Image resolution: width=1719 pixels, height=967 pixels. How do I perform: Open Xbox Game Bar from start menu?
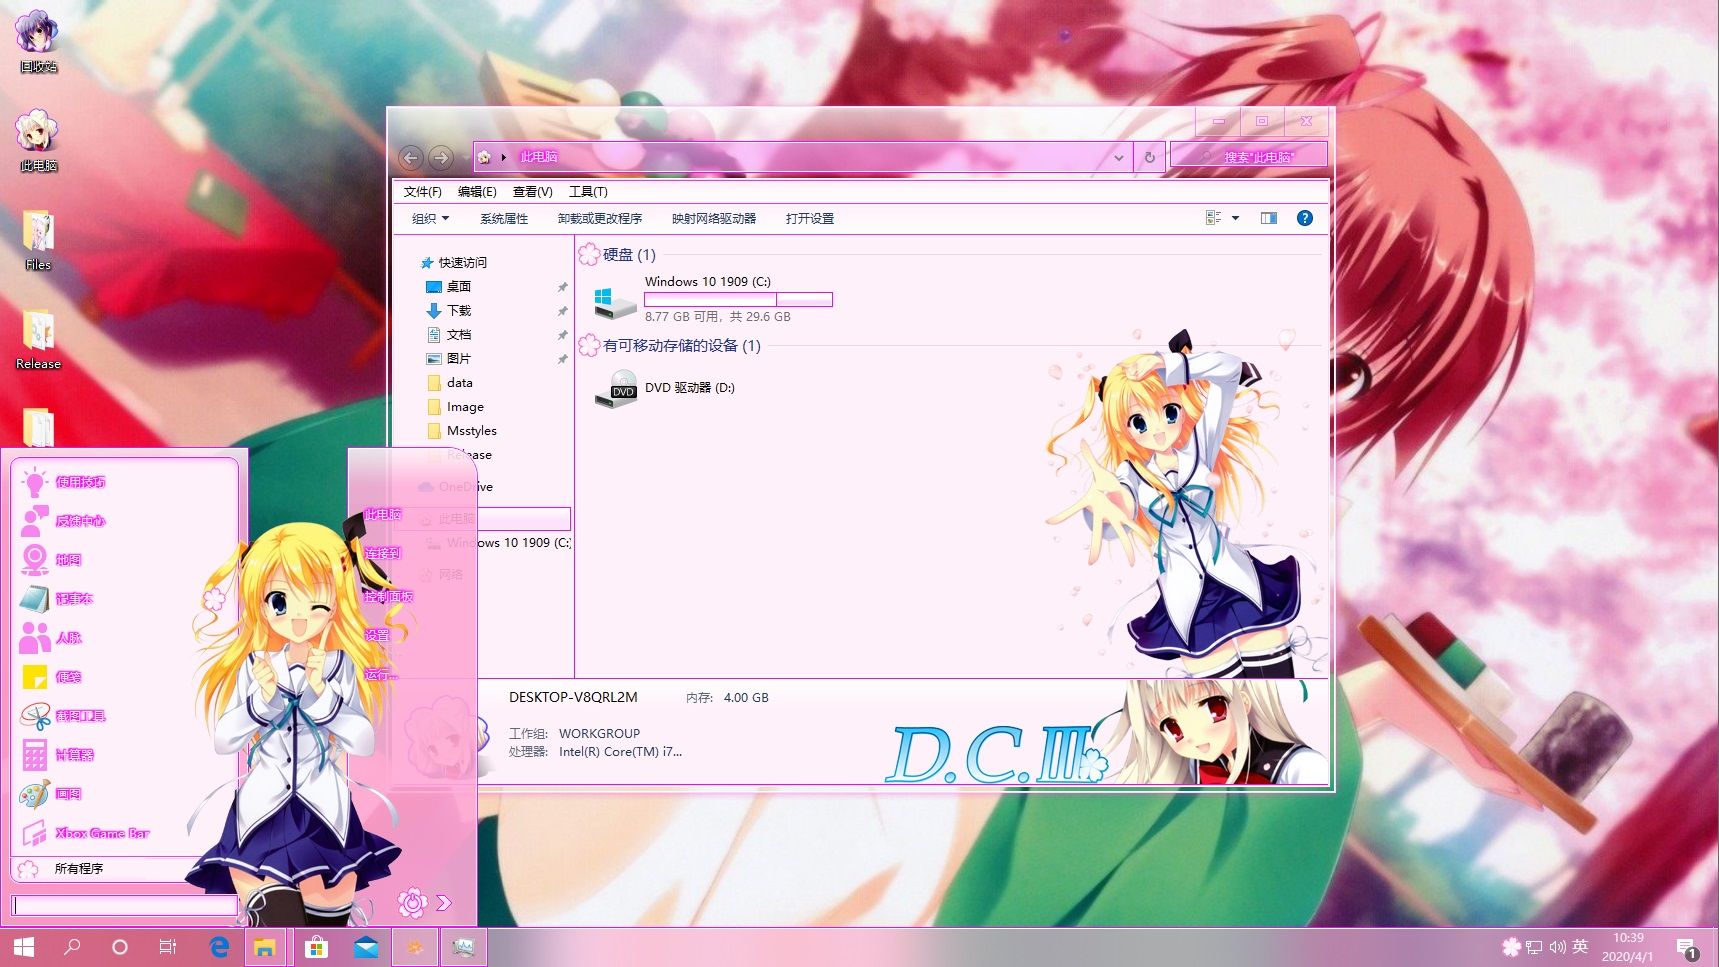86,833
